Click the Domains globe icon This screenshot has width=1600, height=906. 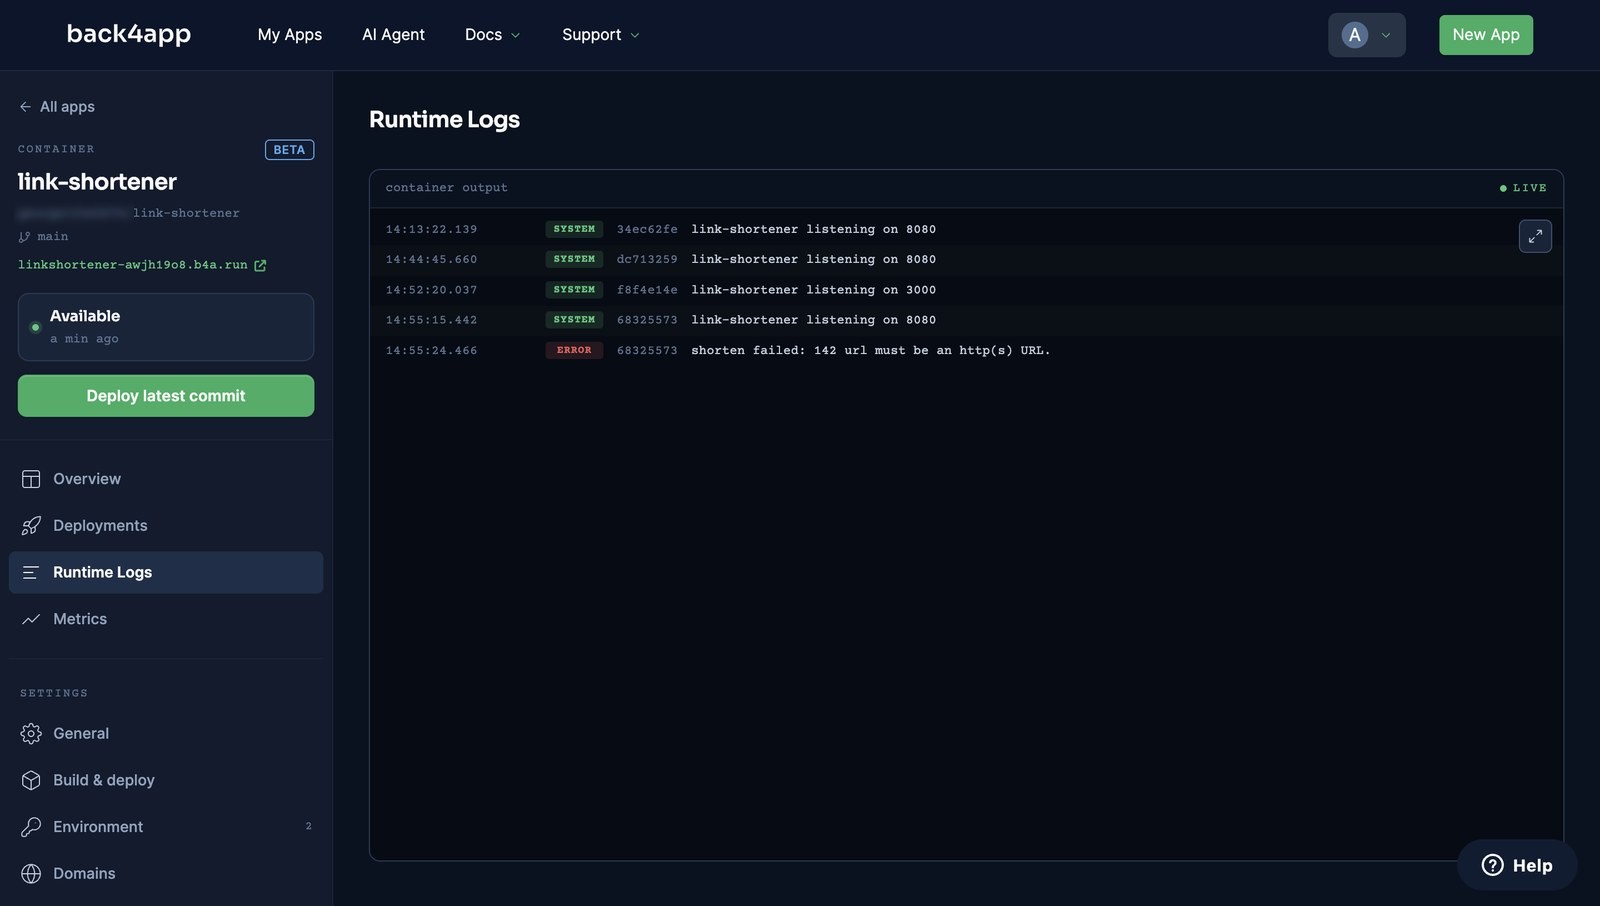pos(31,874)
